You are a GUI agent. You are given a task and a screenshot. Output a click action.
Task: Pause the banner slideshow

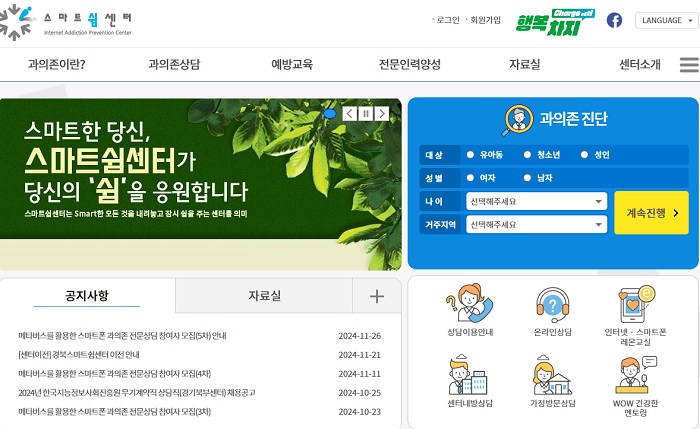click(x=365, y=114)
